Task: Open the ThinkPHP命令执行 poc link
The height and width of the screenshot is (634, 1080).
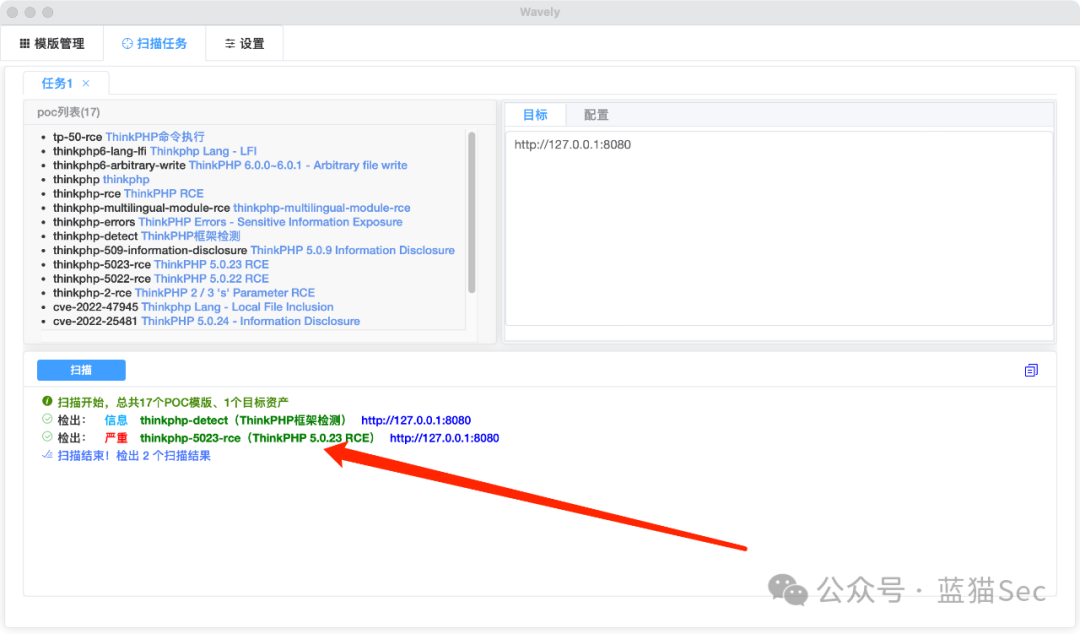Action: point(155,136)
